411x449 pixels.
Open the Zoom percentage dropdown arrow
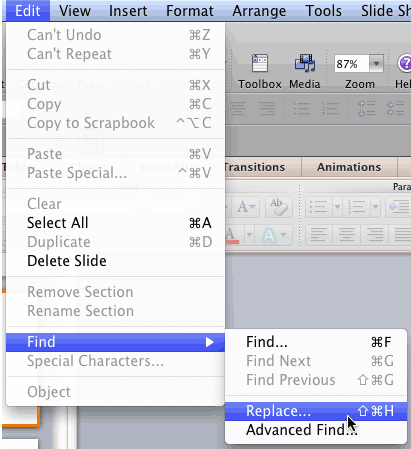coord(376,63)
